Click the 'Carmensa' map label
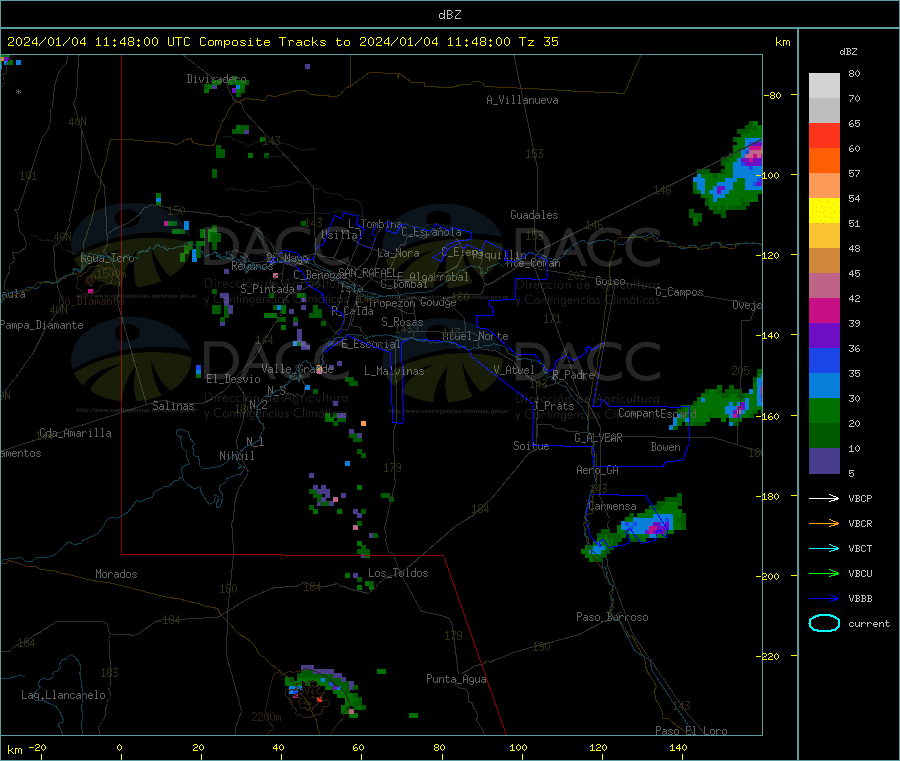Viewport: 900px width, 761px height. pos(612,507)
